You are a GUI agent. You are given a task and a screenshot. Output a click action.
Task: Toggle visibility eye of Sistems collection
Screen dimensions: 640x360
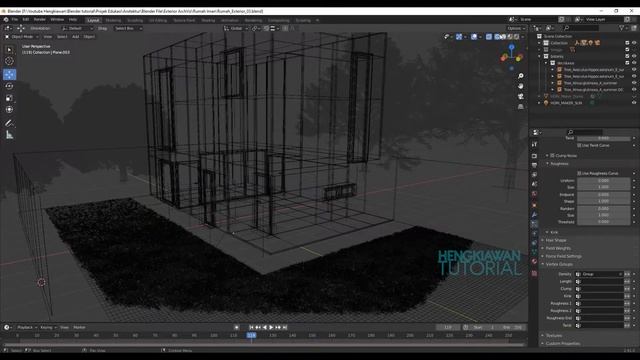coord(634,56)
